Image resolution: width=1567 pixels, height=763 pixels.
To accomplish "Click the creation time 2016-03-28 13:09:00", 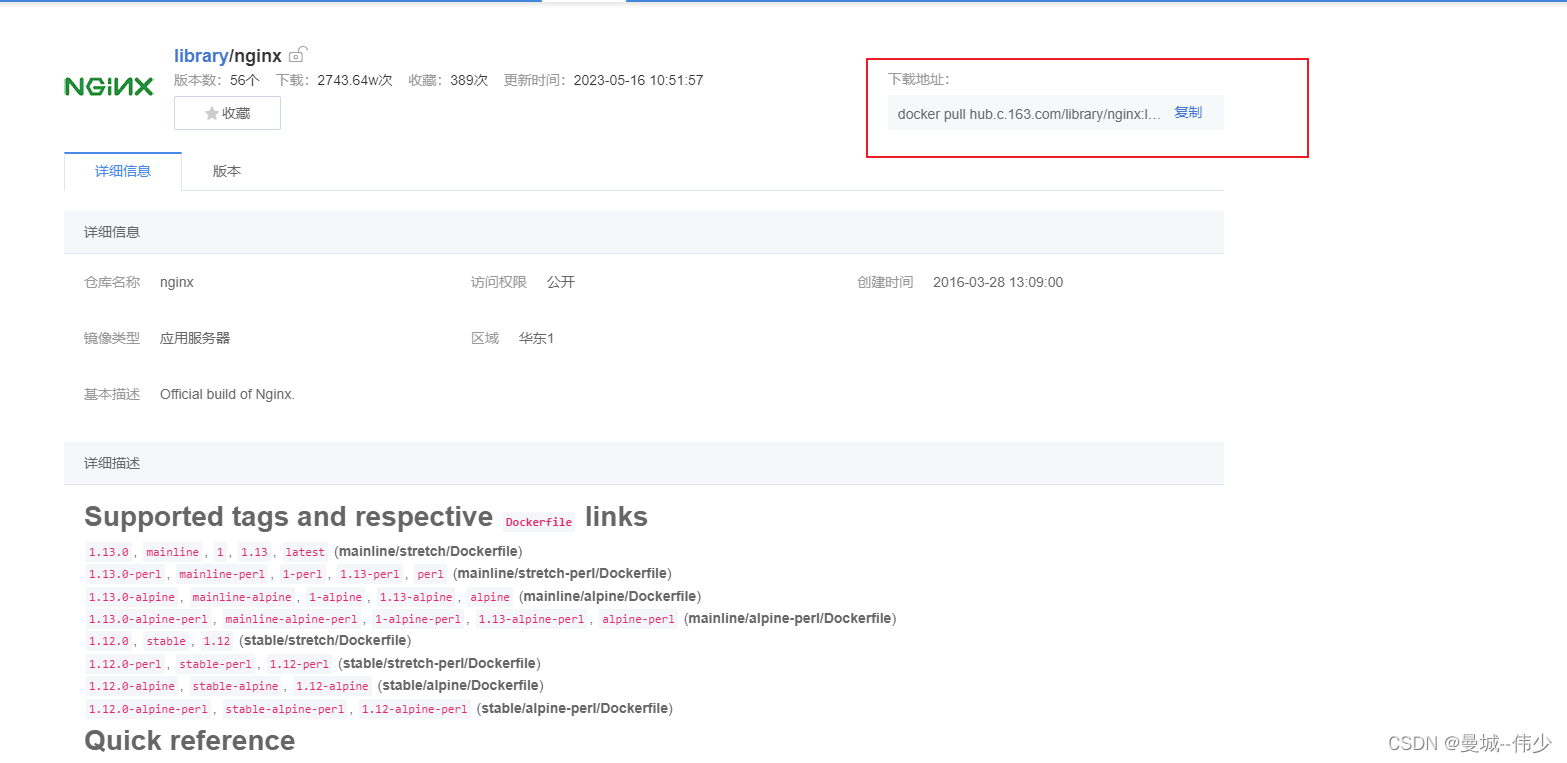I will [x=998, y=282].
